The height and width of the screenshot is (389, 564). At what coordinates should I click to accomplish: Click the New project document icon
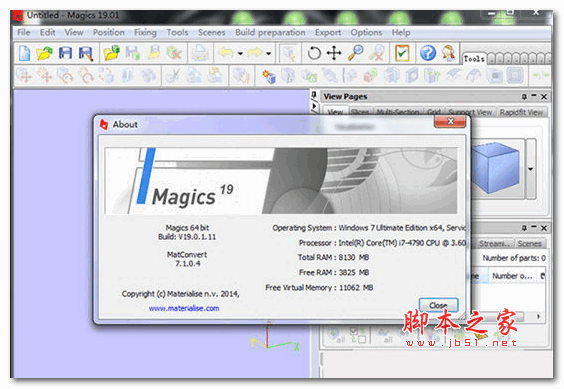(24, 53)
